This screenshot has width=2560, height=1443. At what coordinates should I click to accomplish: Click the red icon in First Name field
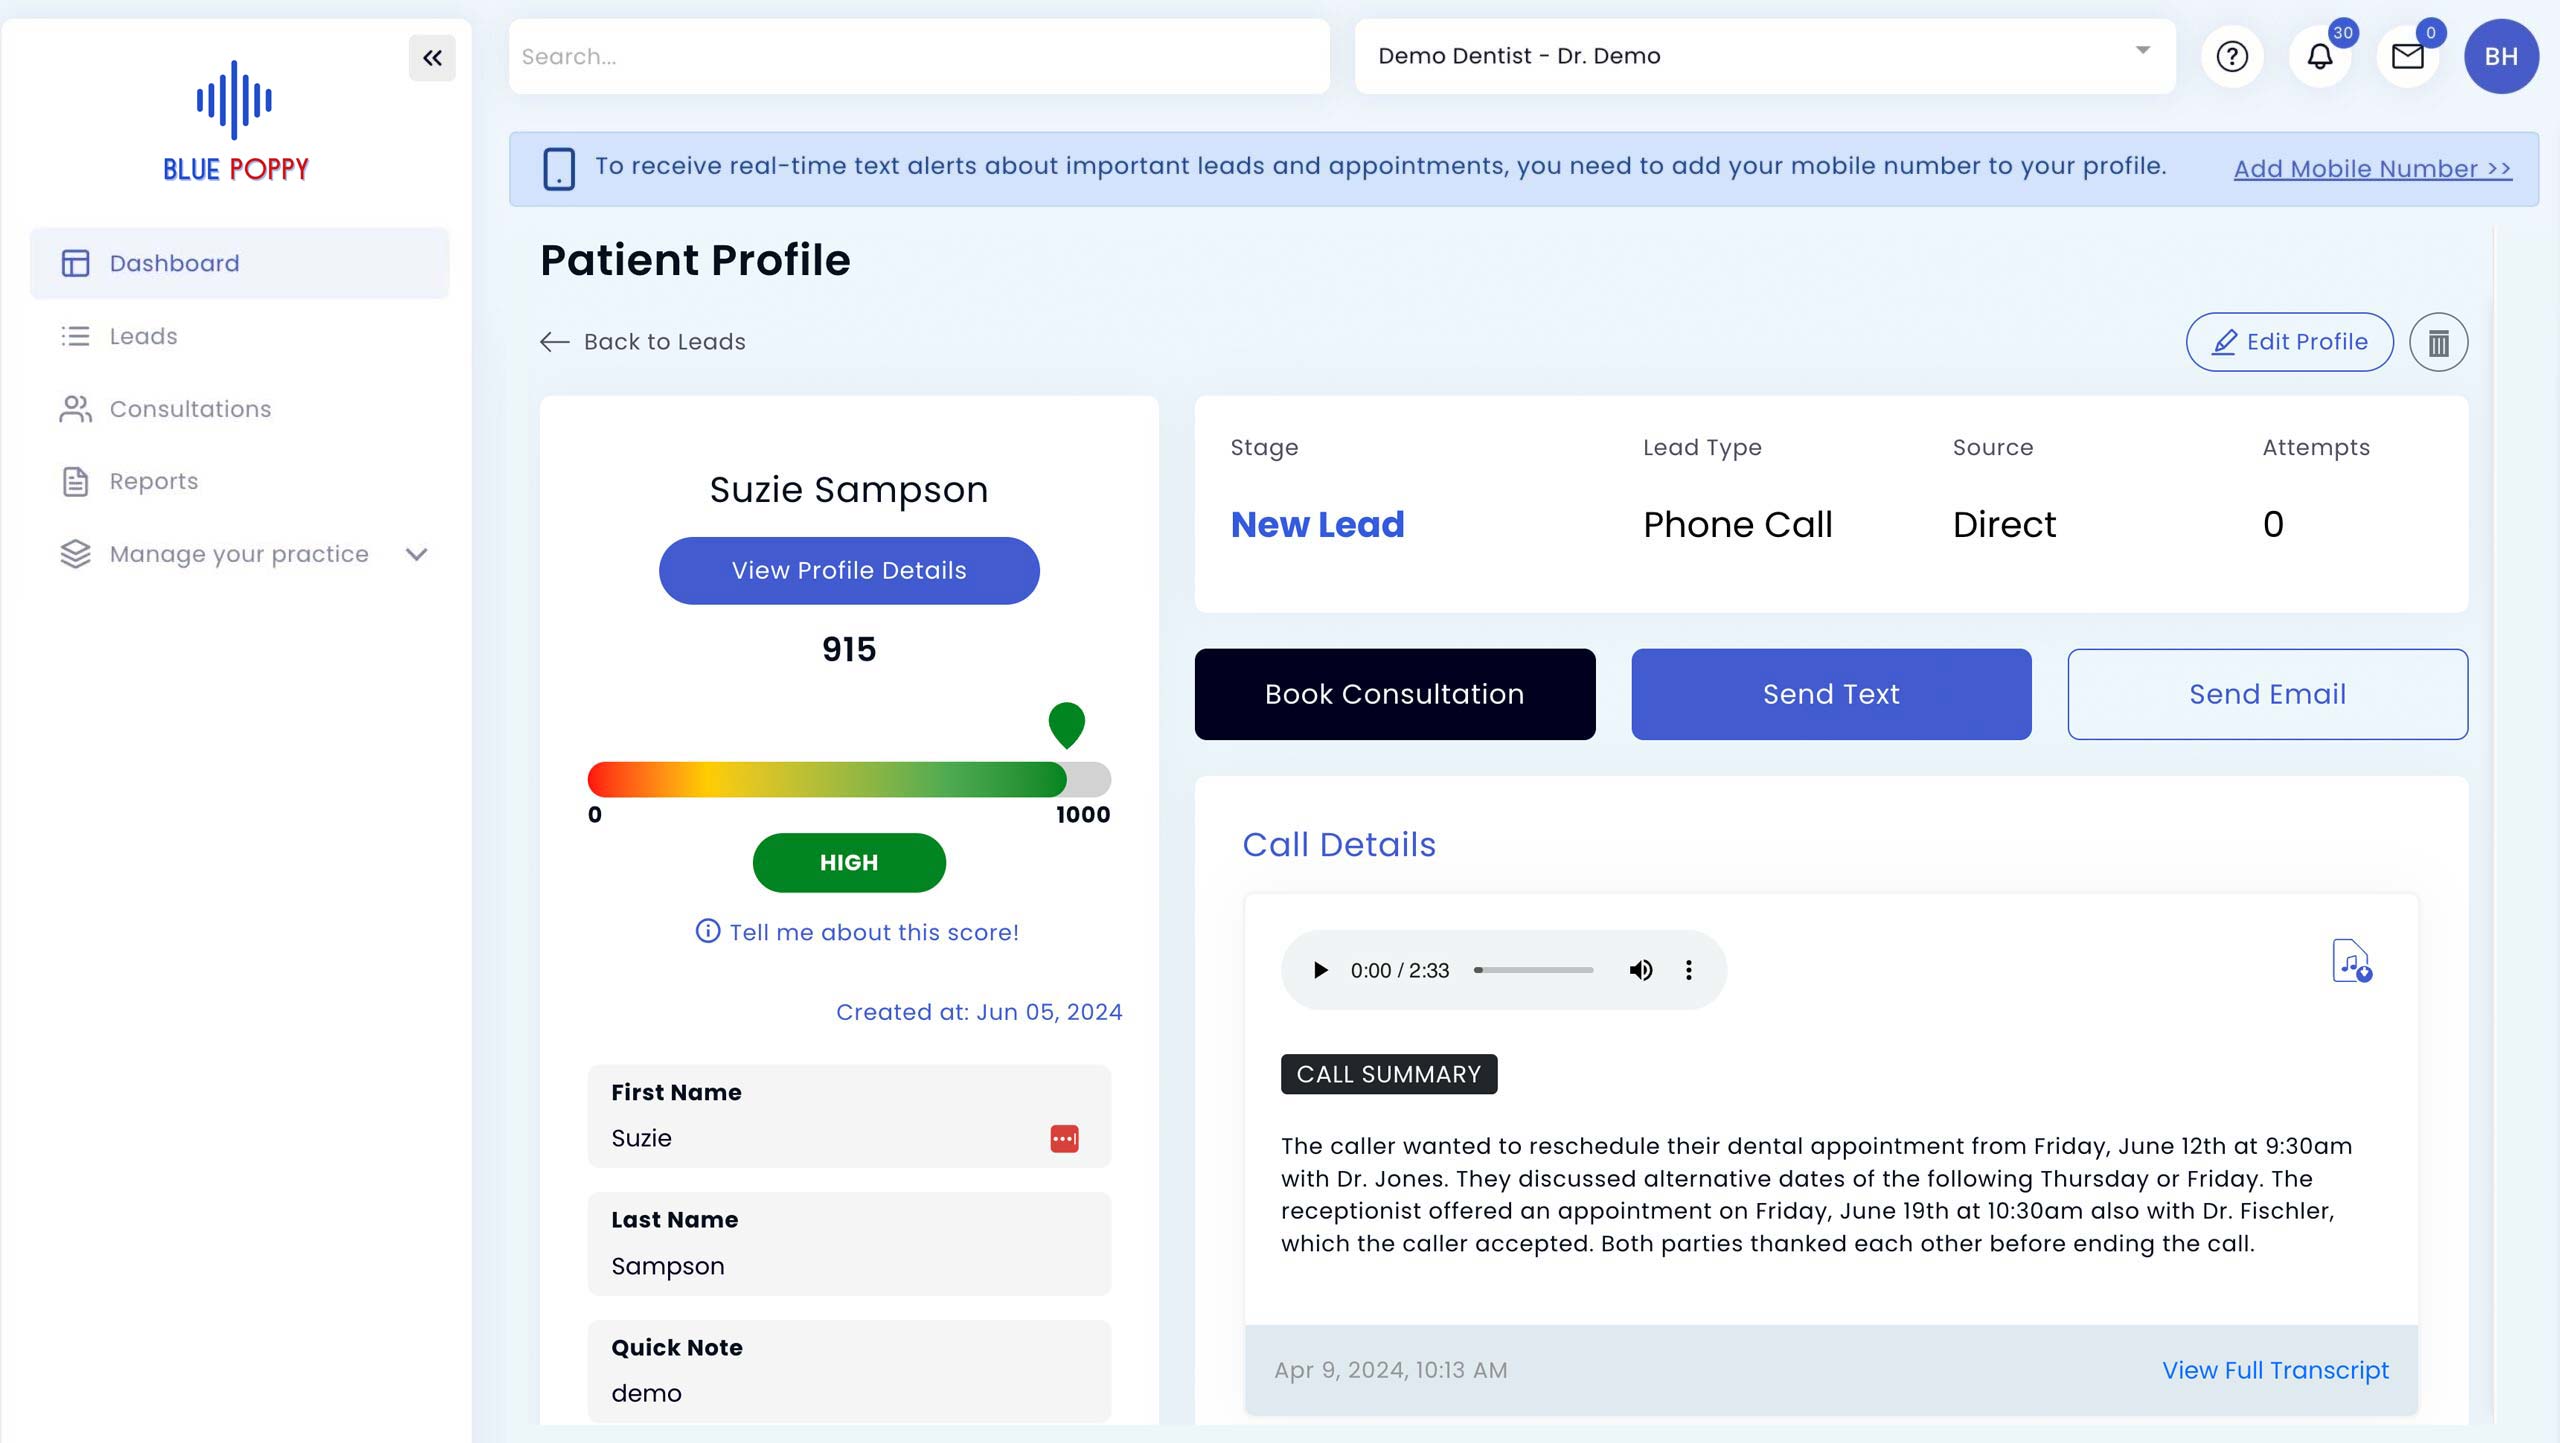coord(1064,1138)
